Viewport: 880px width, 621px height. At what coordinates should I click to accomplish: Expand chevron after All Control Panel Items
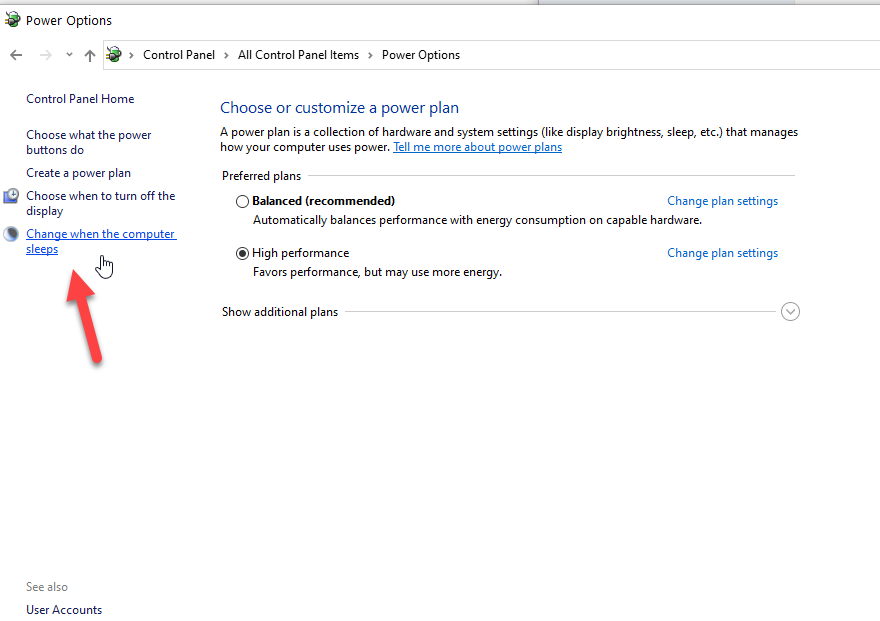point(370,55)
